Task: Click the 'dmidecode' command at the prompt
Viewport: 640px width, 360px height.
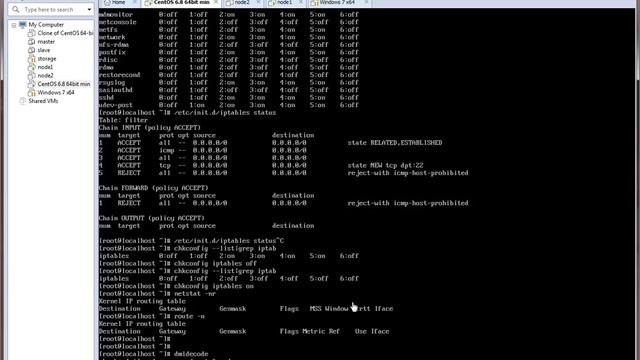Action: [191, 354]
